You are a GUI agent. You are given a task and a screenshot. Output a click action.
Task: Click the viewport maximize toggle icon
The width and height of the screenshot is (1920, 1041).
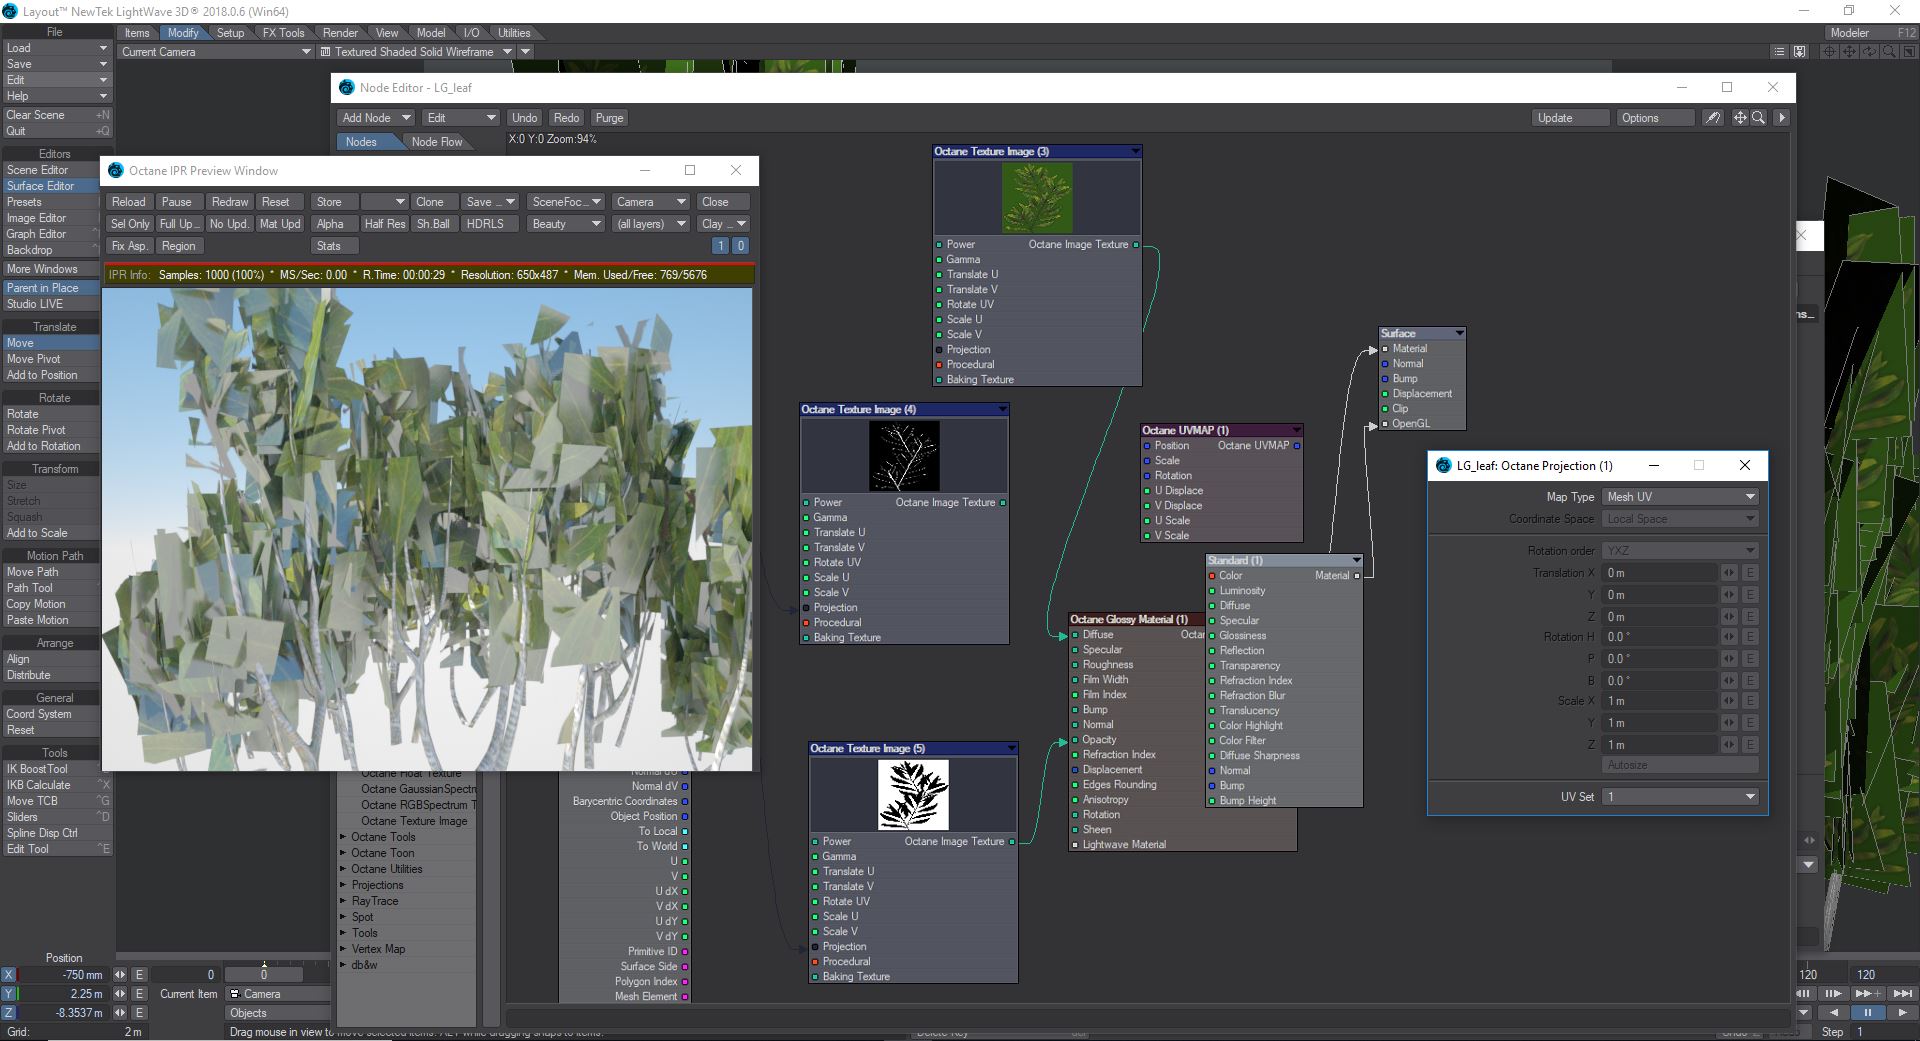tap(1908, 51)
